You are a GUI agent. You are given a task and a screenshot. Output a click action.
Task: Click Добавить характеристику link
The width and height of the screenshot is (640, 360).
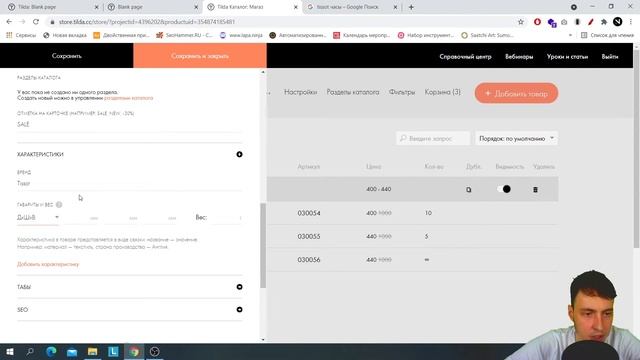[x=48, y=264]
